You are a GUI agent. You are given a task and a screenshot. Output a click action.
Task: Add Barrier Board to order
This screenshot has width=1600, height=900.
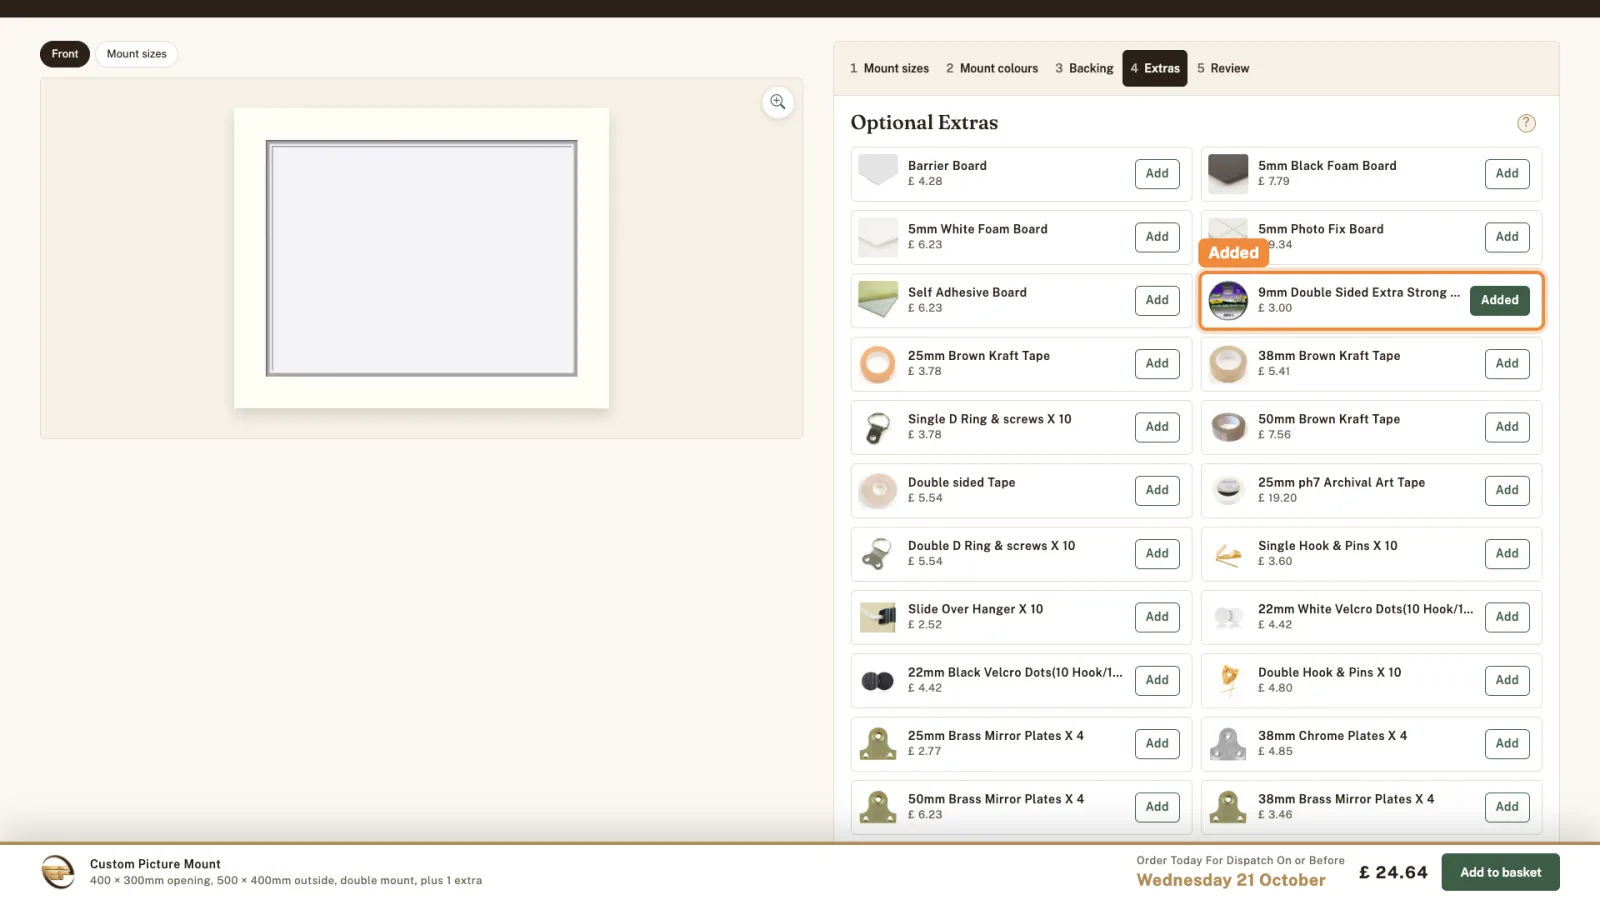1157,173
